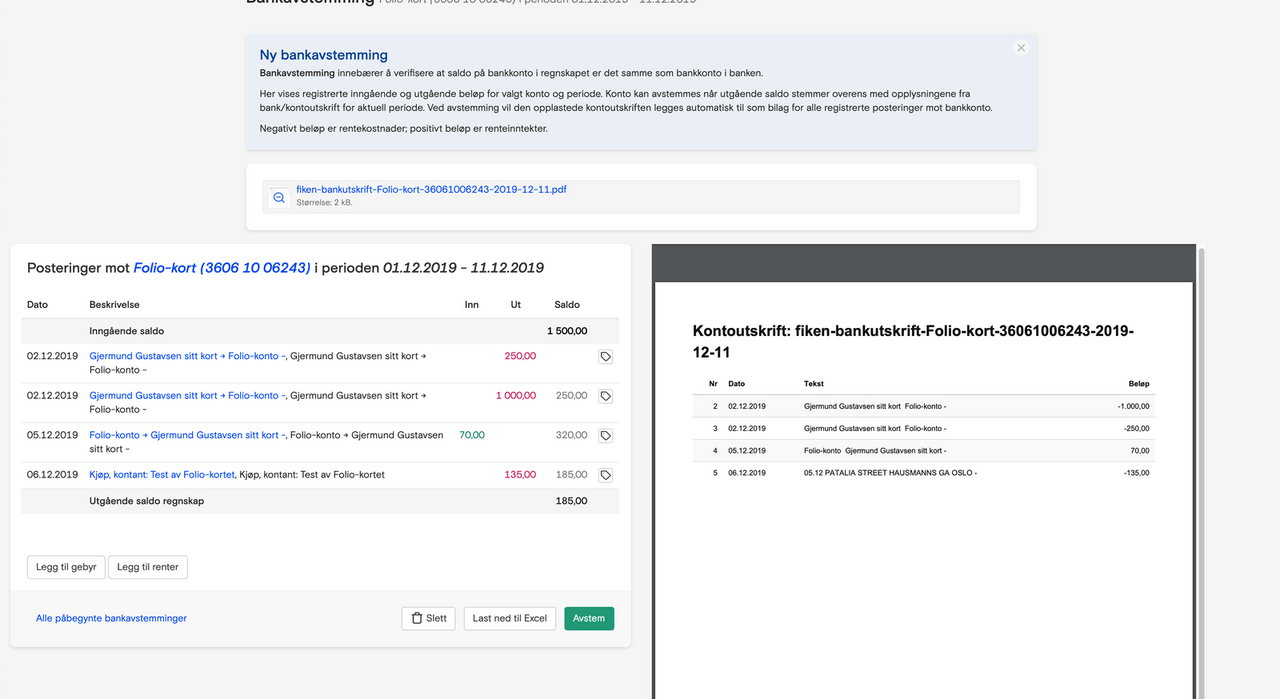Viewport: 1280px width, 699px height.
Task: Click the dark PDF viewer toolbar bar
Action: click(924, 264)
